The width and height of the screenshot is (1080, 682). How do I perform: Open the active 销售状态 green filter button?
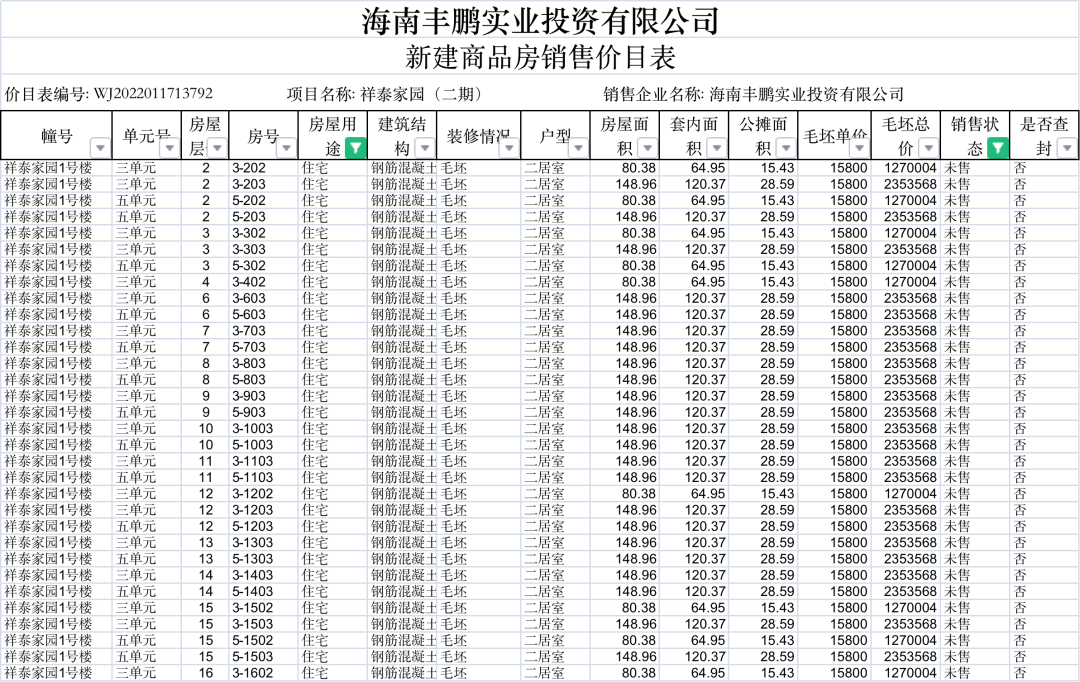point(998,148)
